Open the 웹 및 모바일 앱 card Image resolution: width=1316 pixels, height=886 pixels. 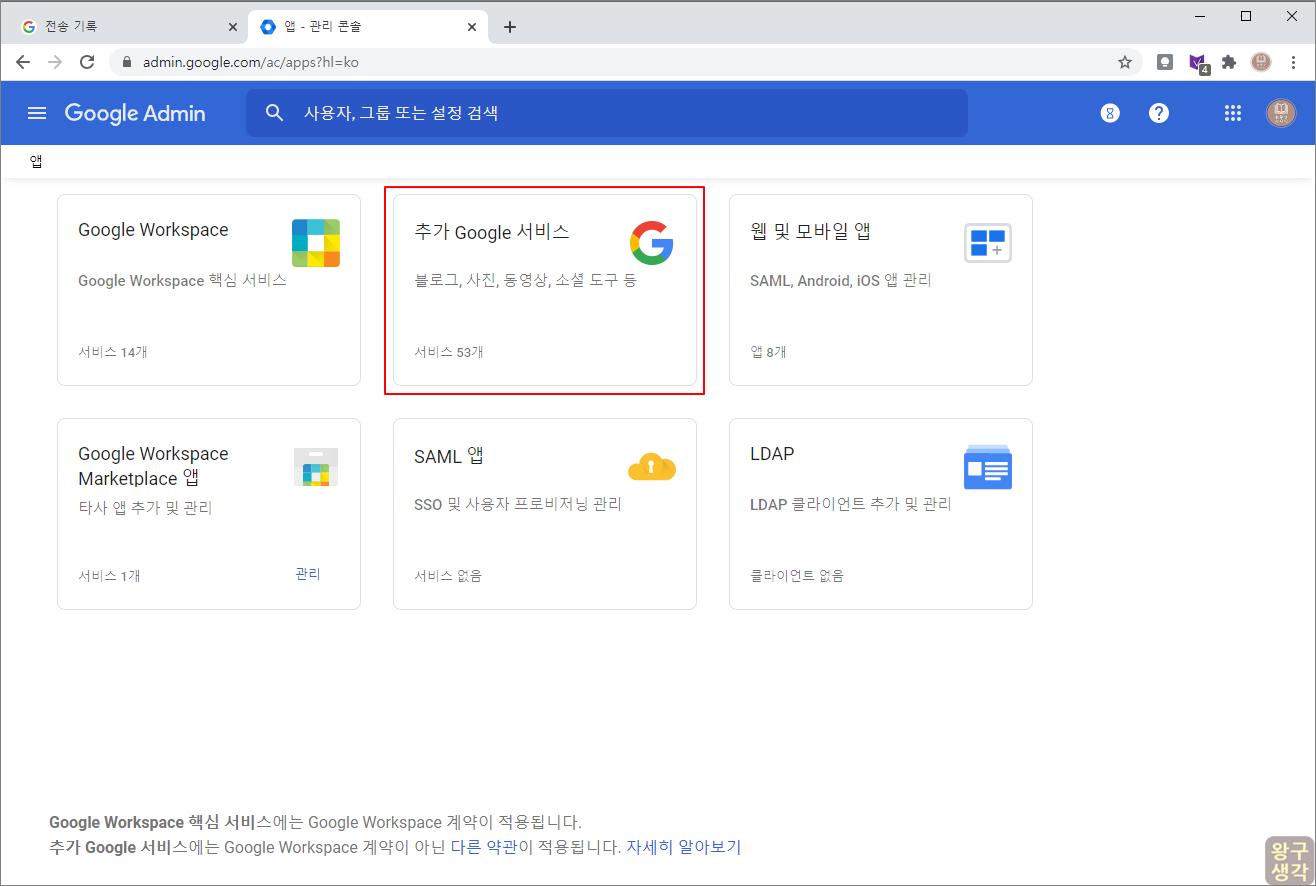pyautogui.click(x=881, y=290)
